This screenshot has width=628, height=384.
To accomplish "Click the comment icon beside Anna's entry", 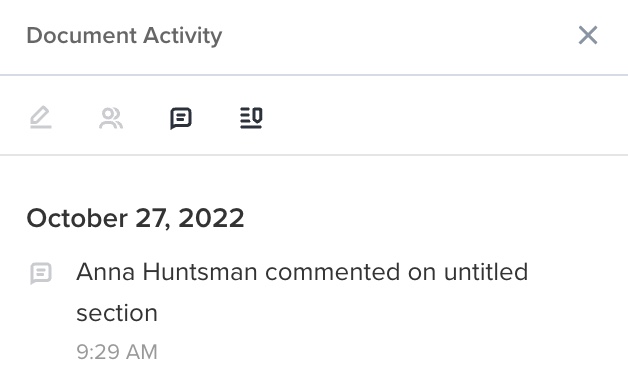I will 41,273.
